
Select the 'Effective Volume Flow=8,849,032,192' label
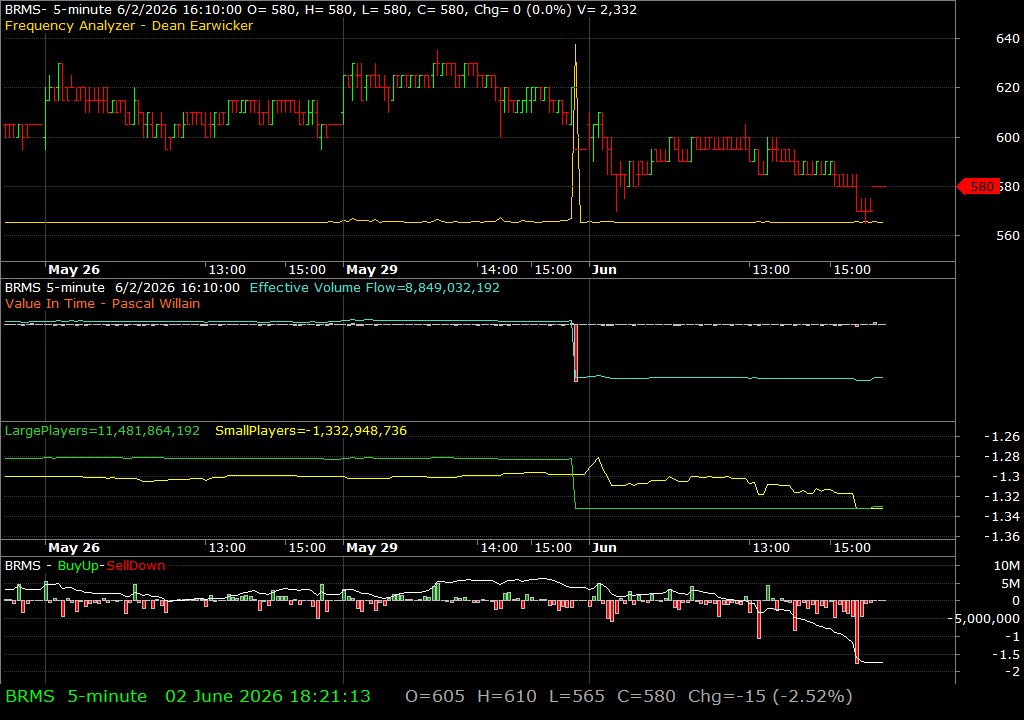(x=375, y=287)
